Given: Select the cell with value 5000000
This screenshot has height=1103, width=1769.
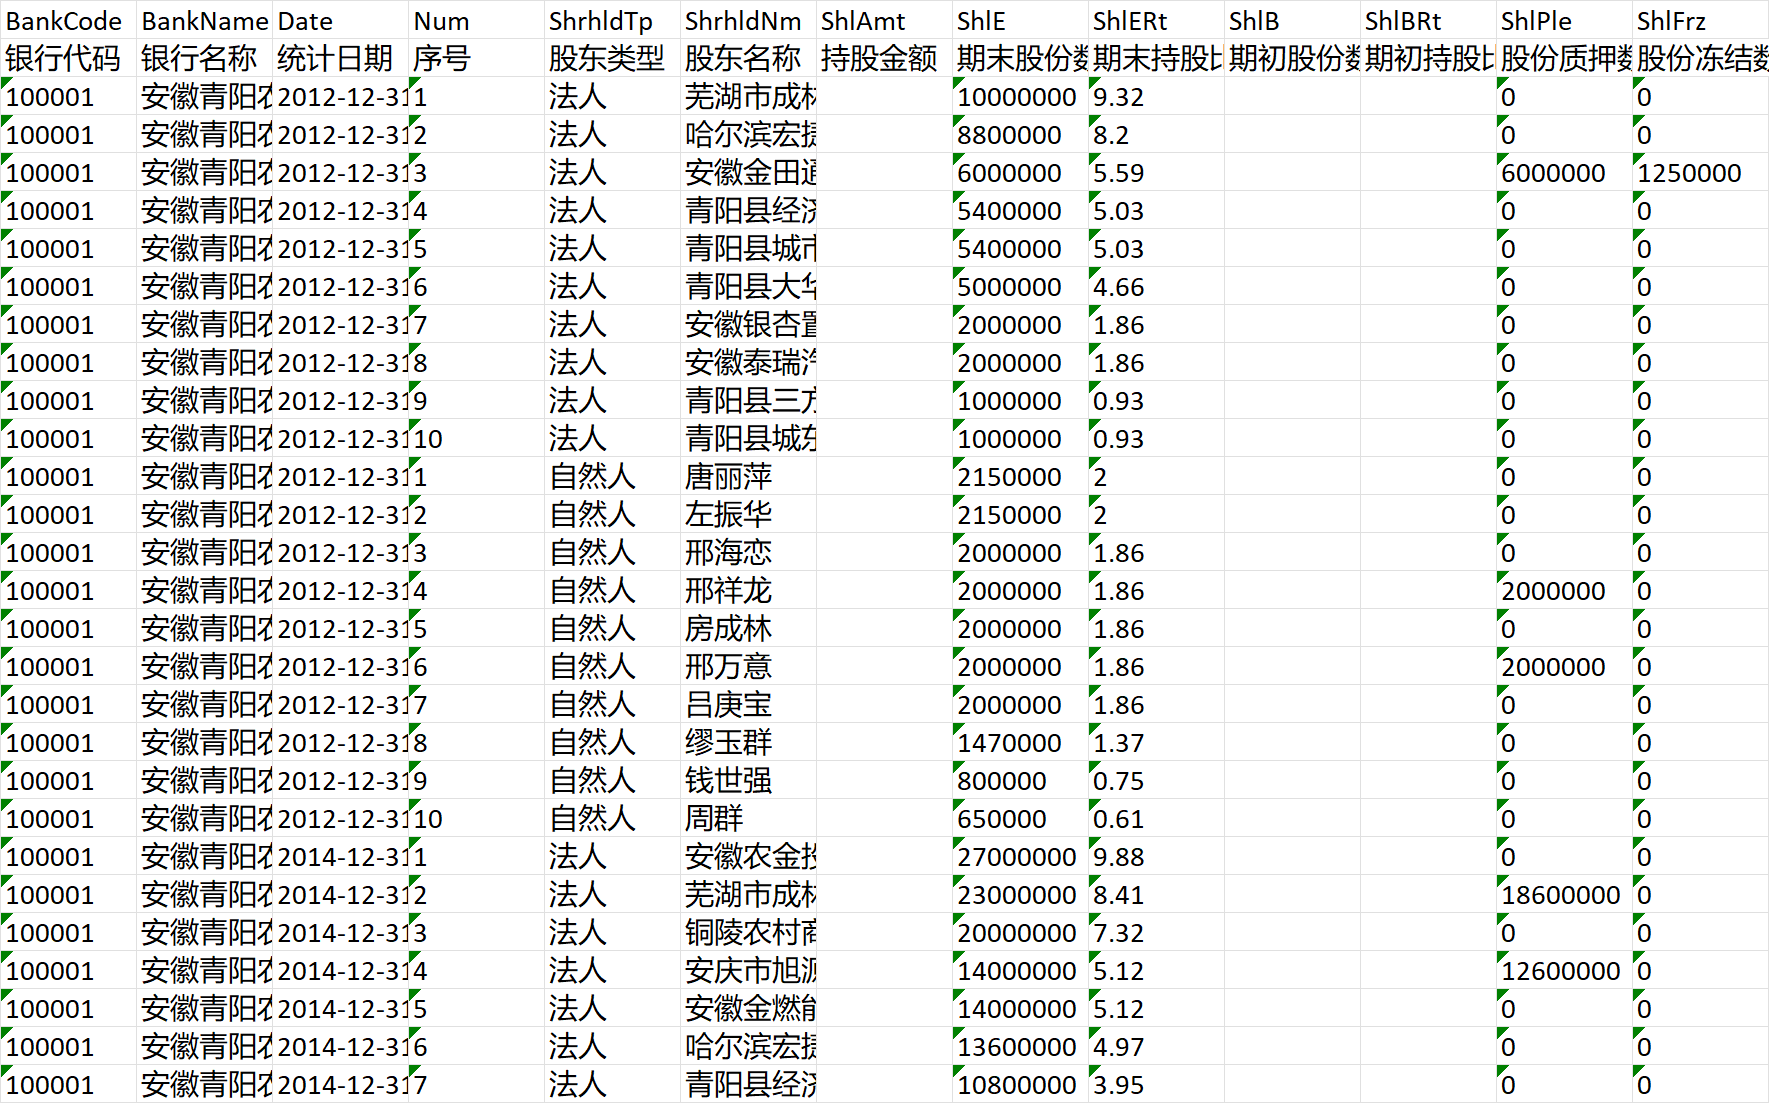Looking at the screenshot, I should [x=1020, y=286].
